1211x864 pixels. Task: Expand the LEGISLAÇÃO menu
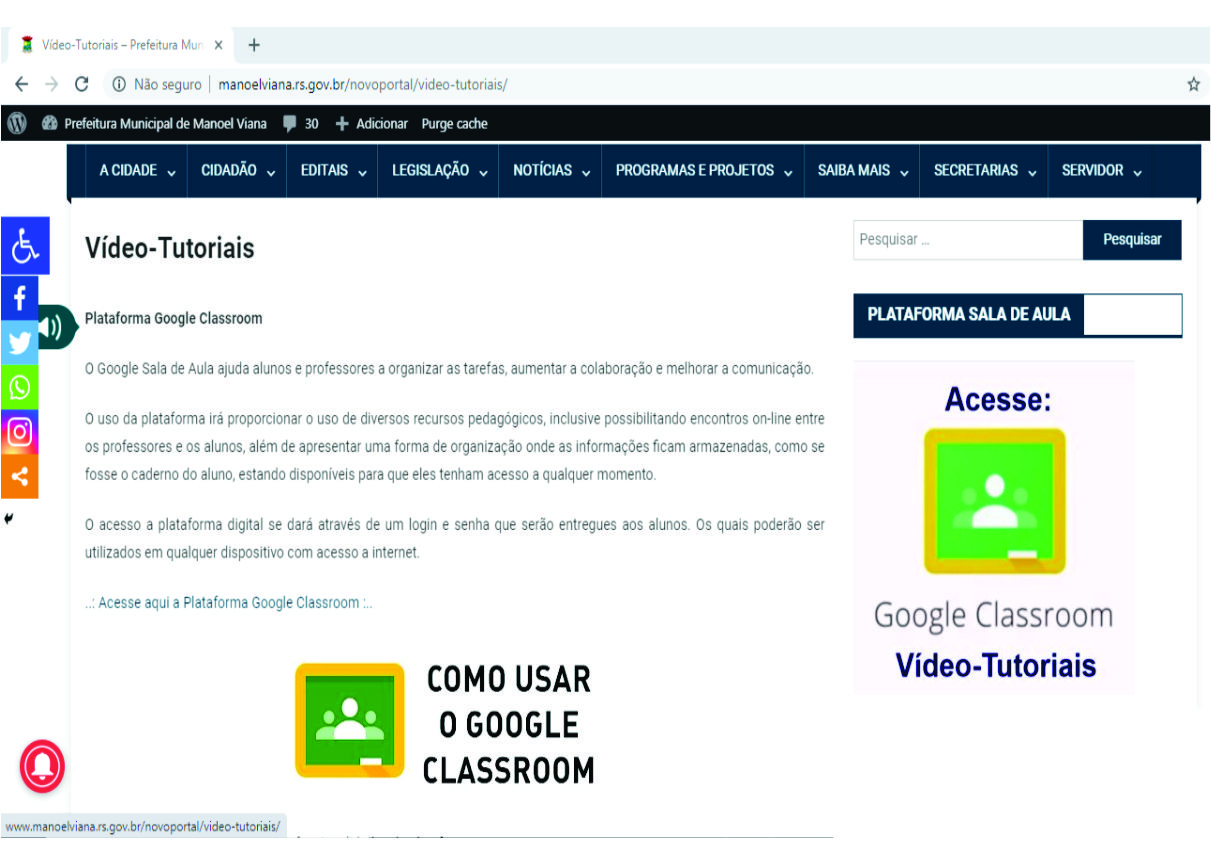439,171
